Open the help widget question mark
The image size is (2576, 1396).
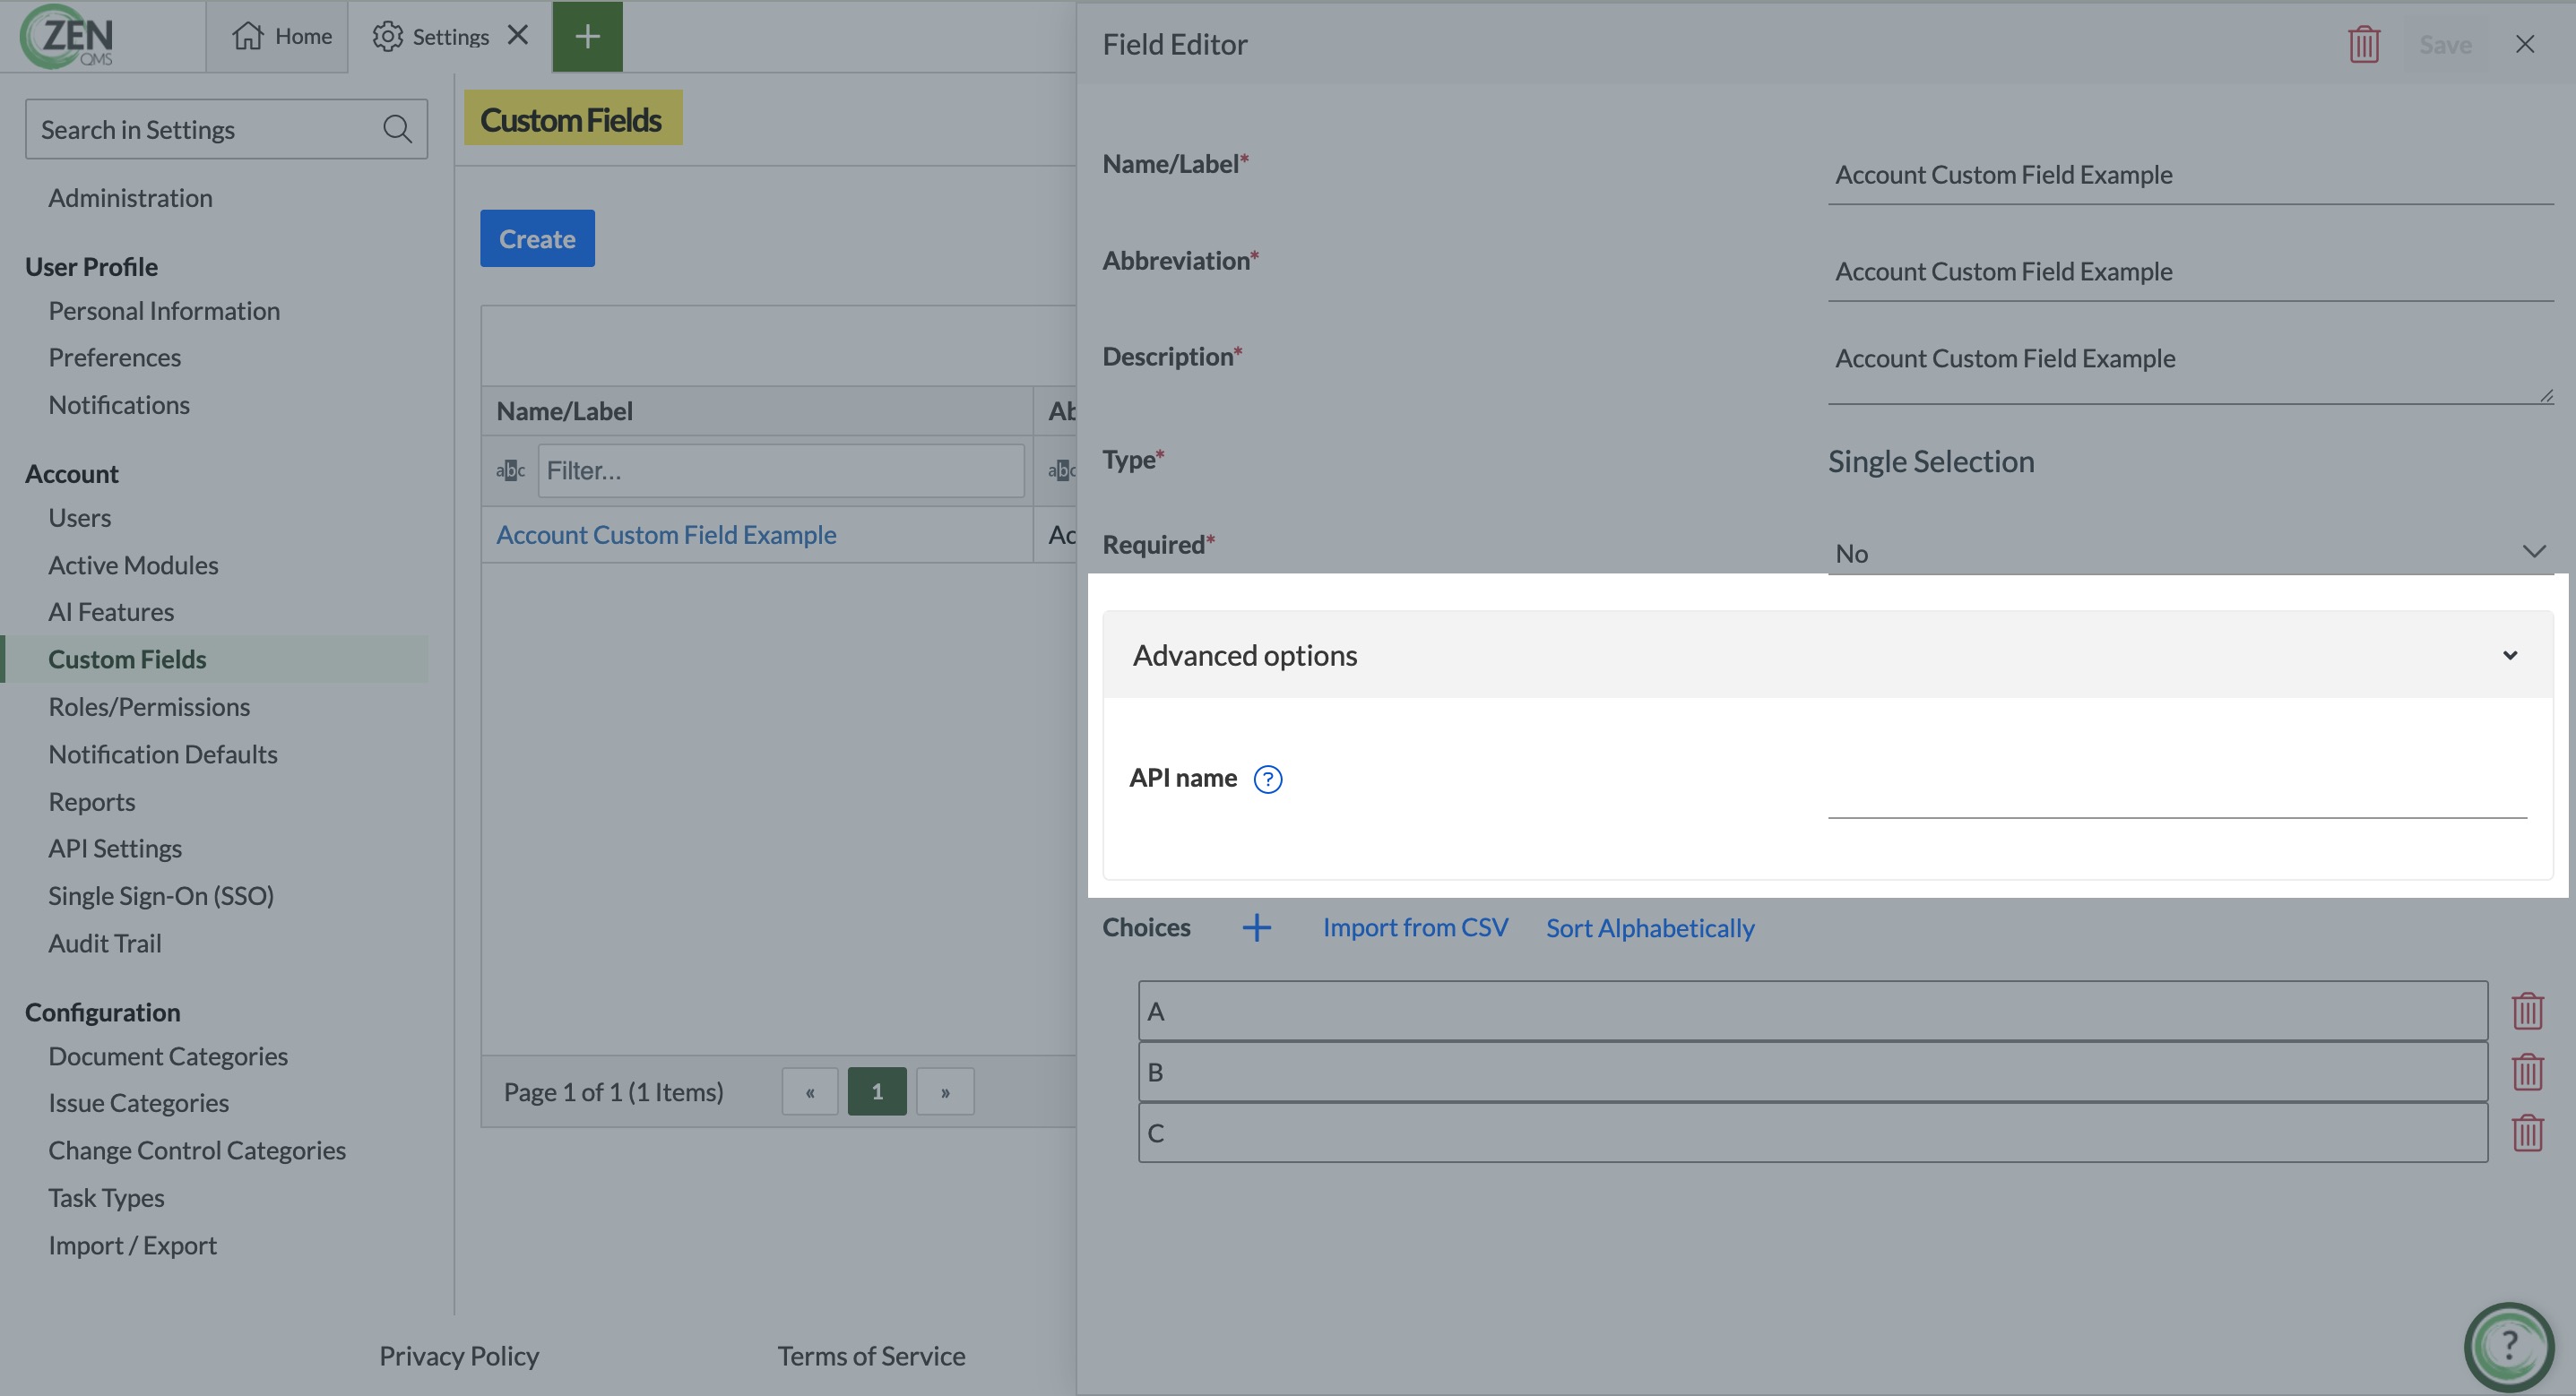(2508, 1346)
